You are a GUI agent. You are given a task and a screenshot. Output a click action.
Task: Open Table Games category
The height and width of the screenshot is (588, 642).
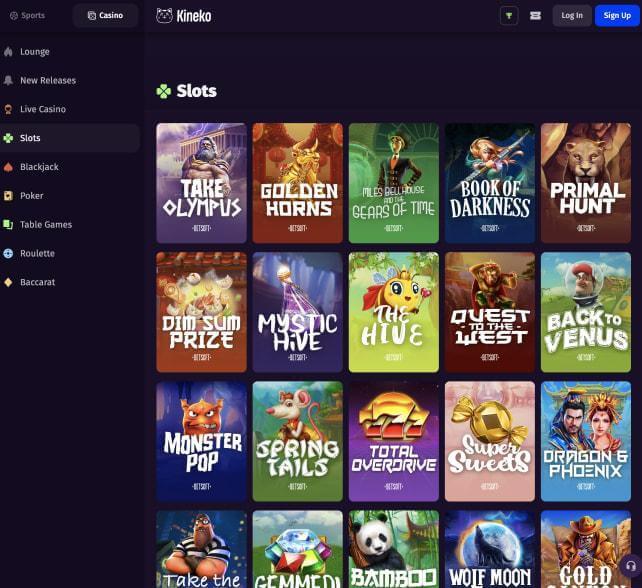(46, 225)
